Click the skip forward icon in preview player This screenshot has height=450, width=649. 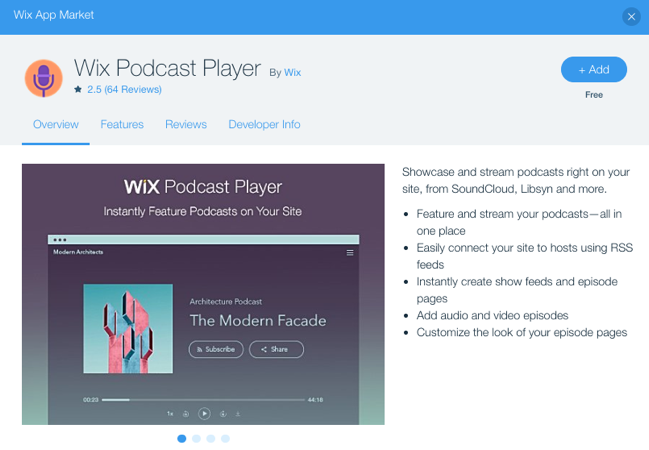[x=223, y=414]
